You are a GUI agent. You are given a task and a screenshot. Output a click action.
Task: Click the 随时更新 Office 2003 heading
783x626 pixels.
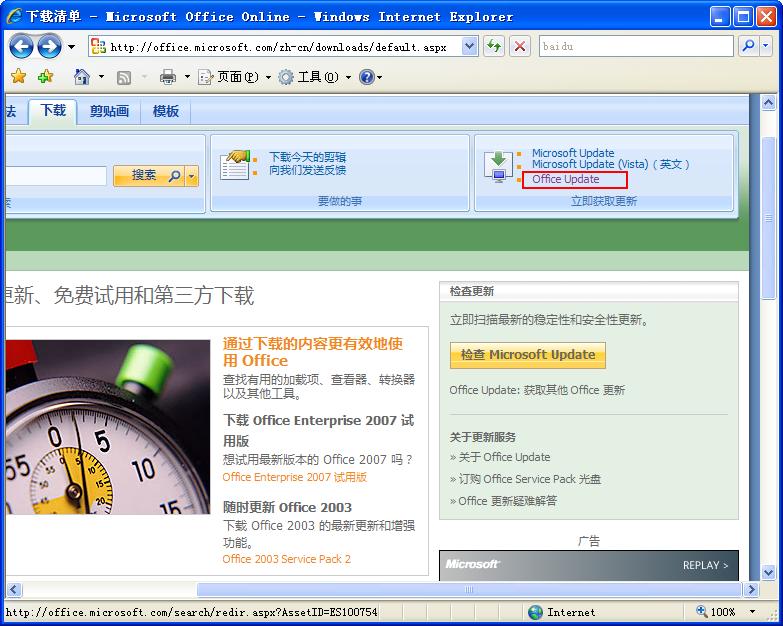point(287,507)
